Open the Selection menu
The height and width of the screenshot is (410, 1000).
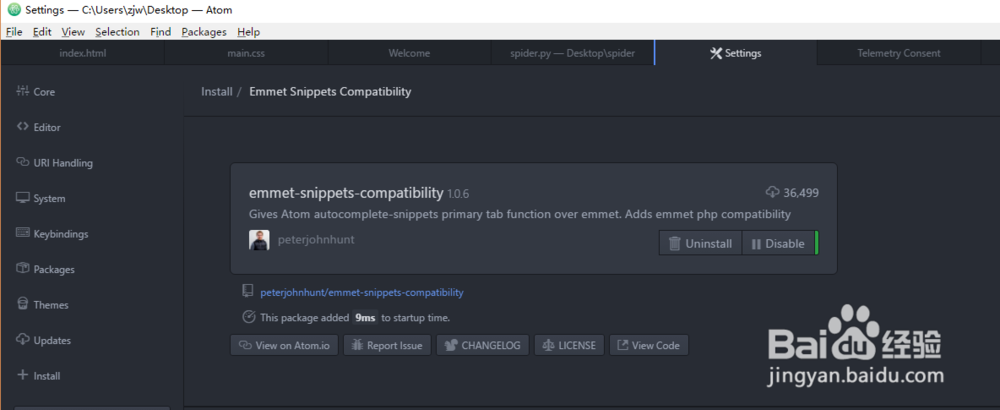tap(117, 32)
